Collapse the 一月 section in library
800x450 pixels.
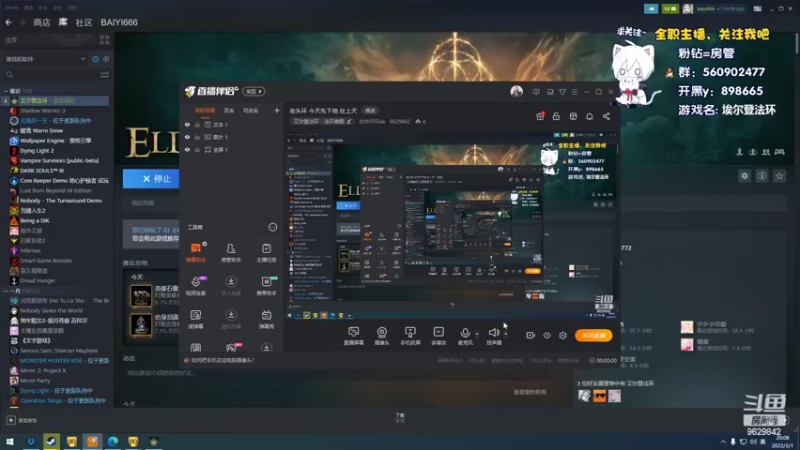pos(6,291)
